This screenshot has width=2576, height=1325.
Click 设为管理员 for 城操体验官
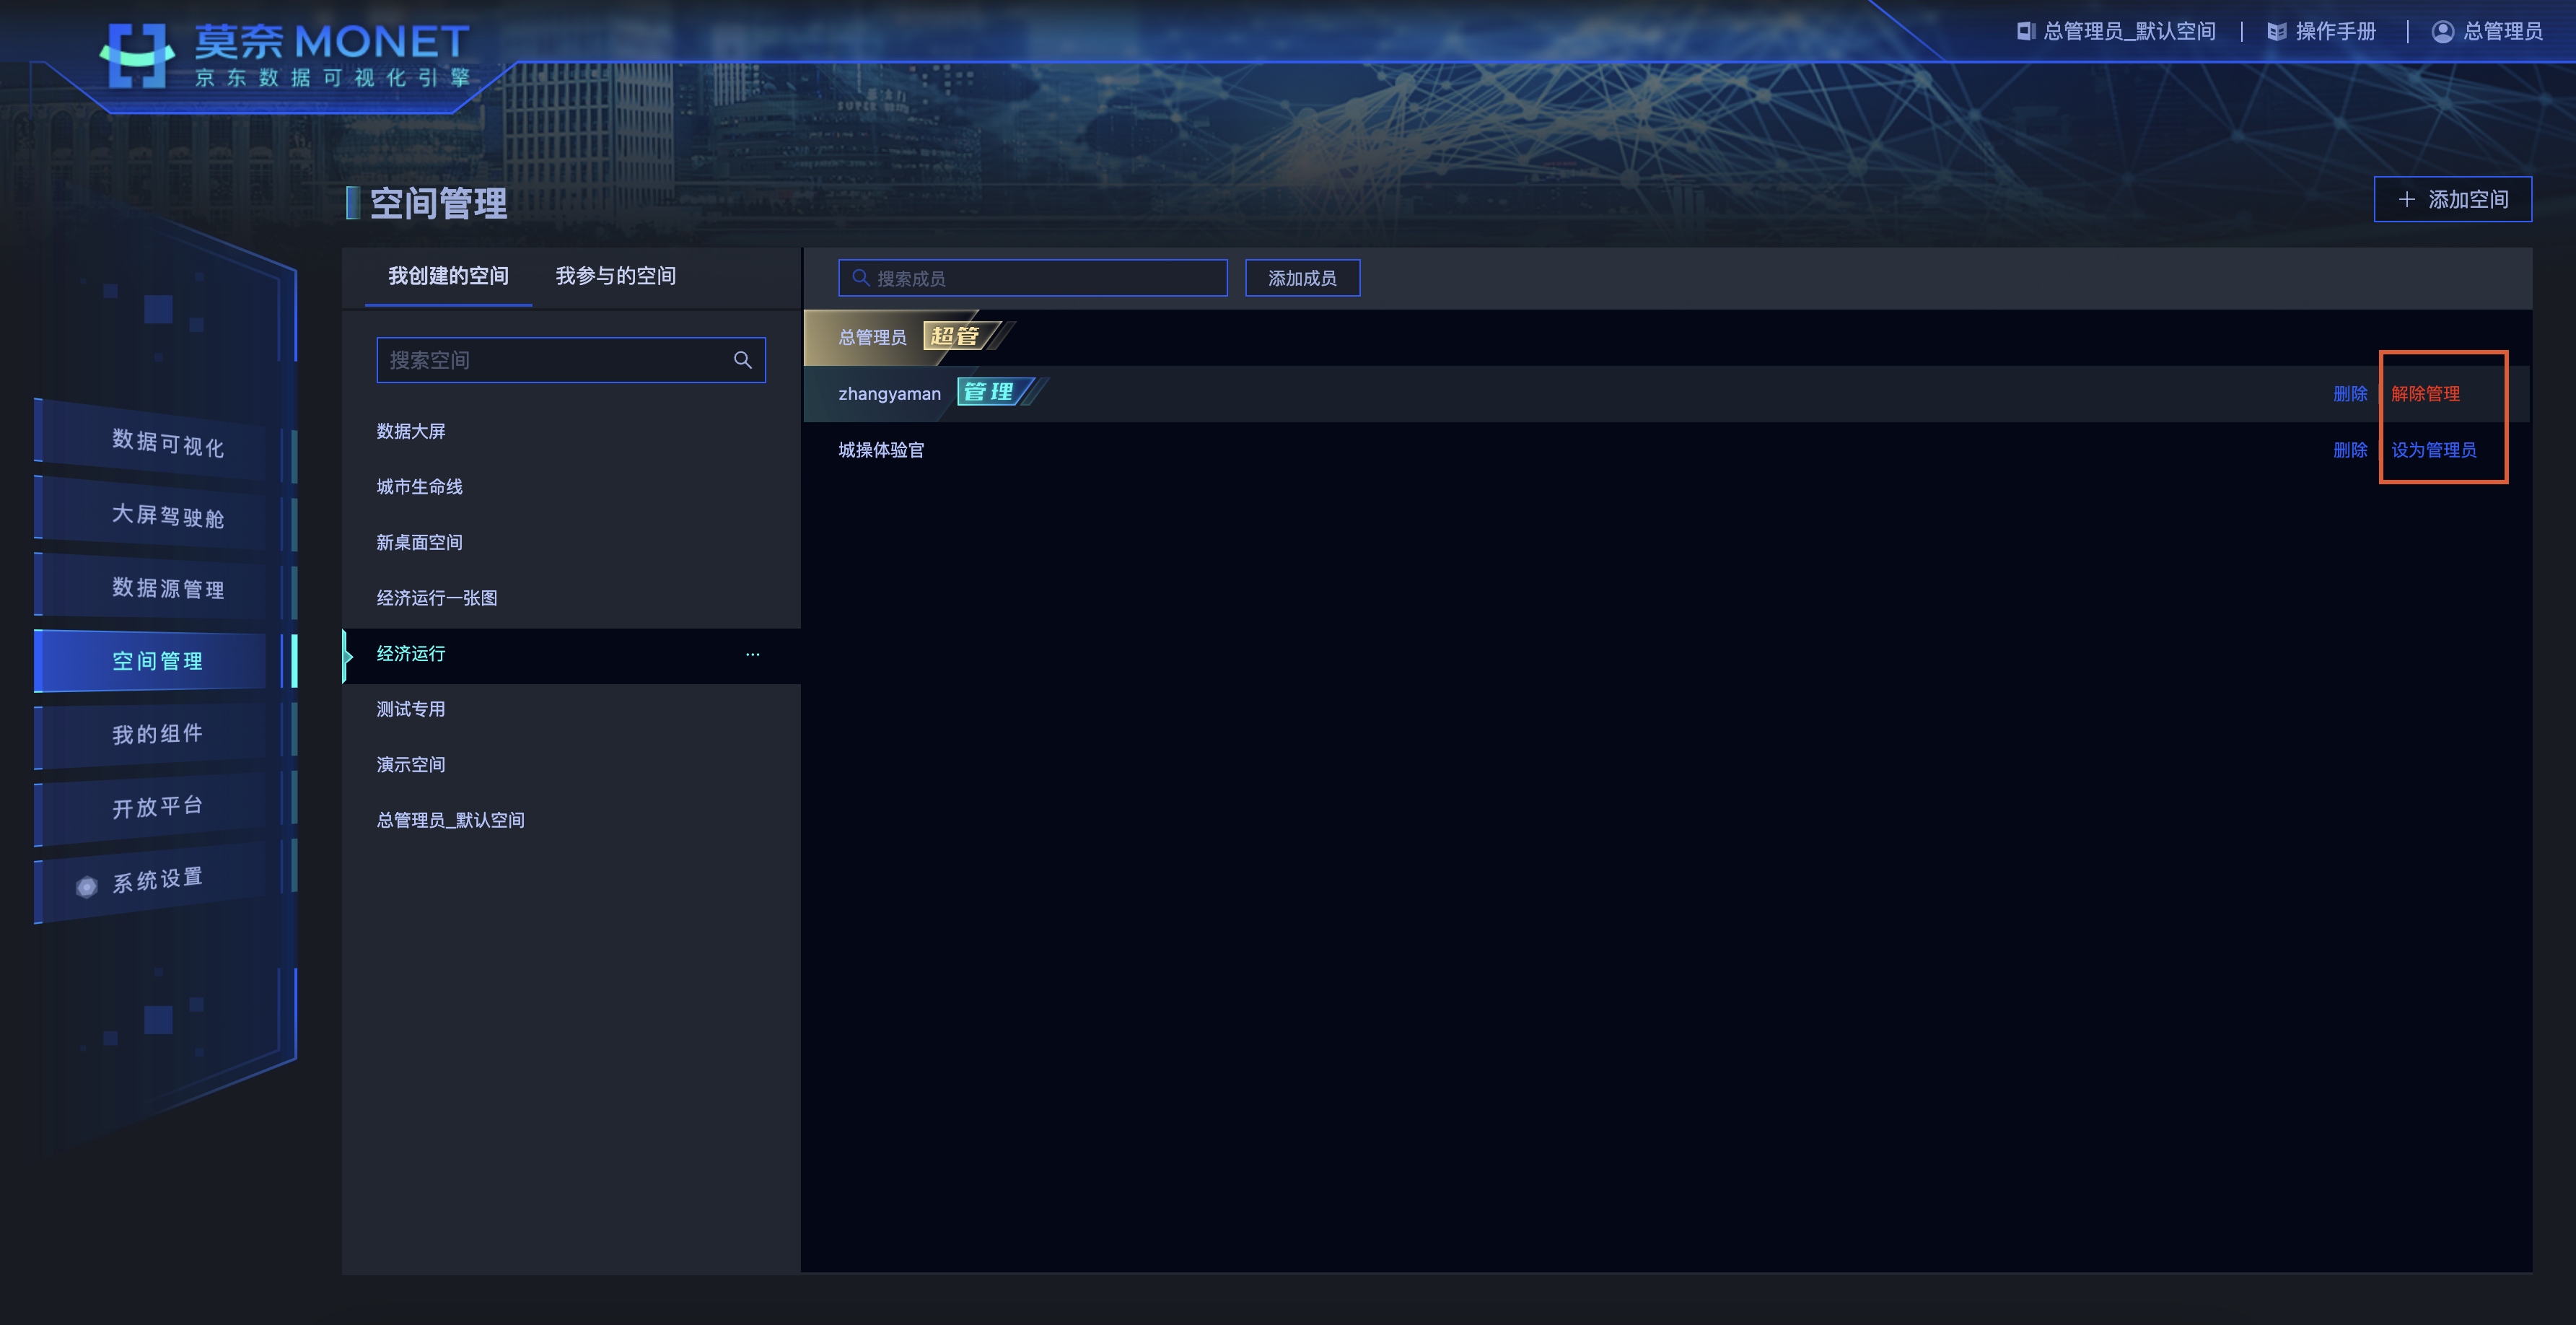pos(2434,450)
